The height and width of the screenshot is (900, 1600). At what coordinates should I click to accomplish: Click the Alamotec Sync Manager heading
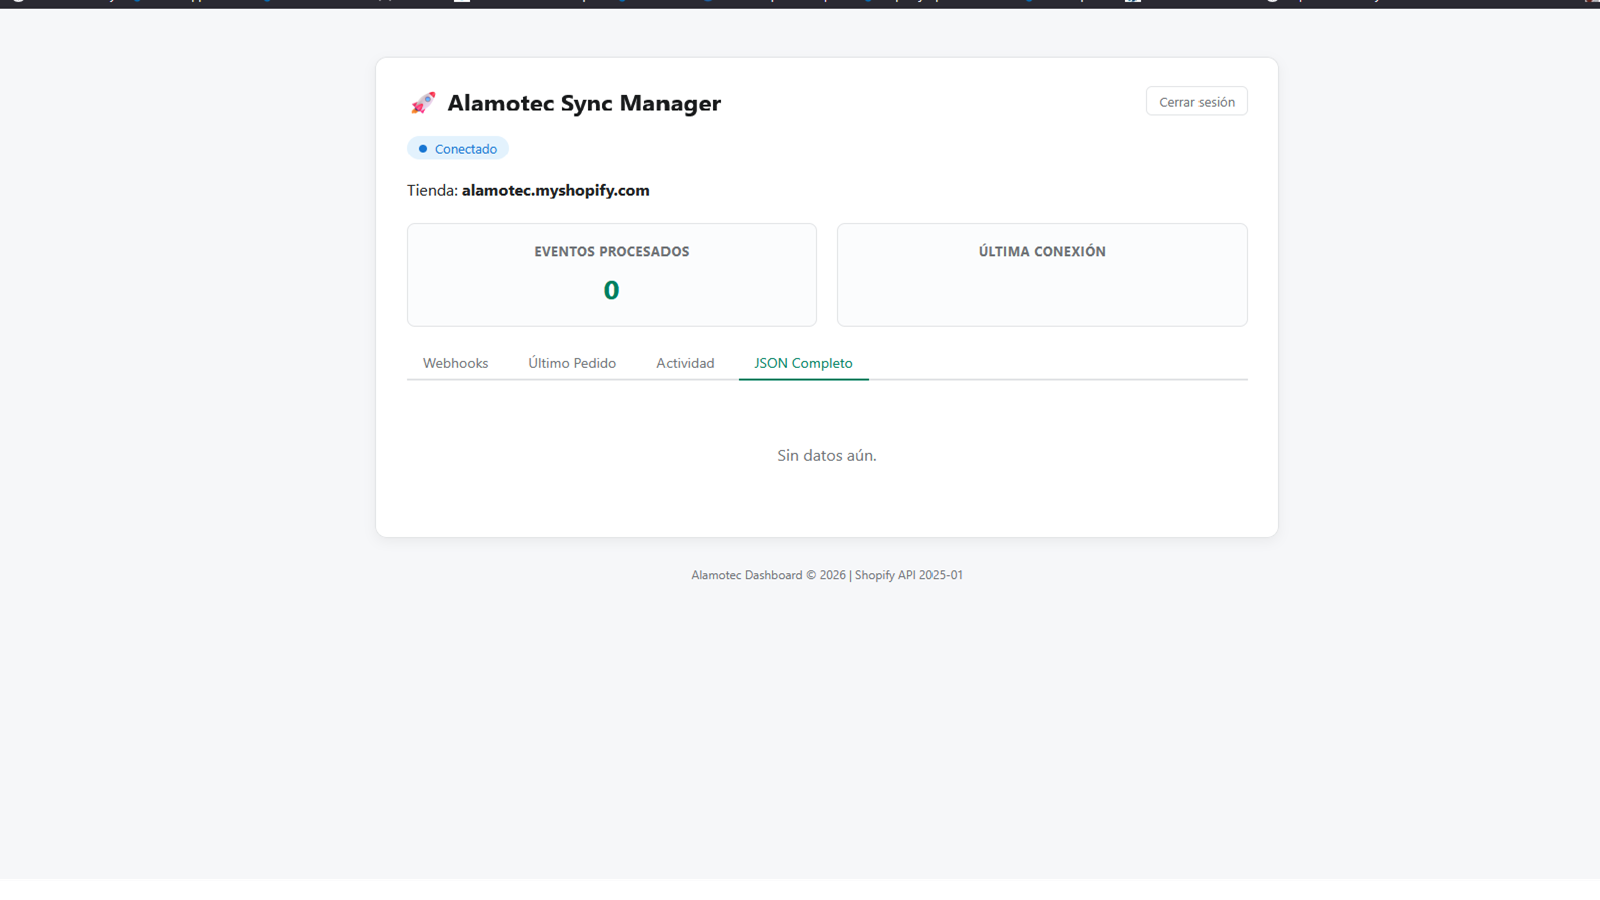coord(584,103)
